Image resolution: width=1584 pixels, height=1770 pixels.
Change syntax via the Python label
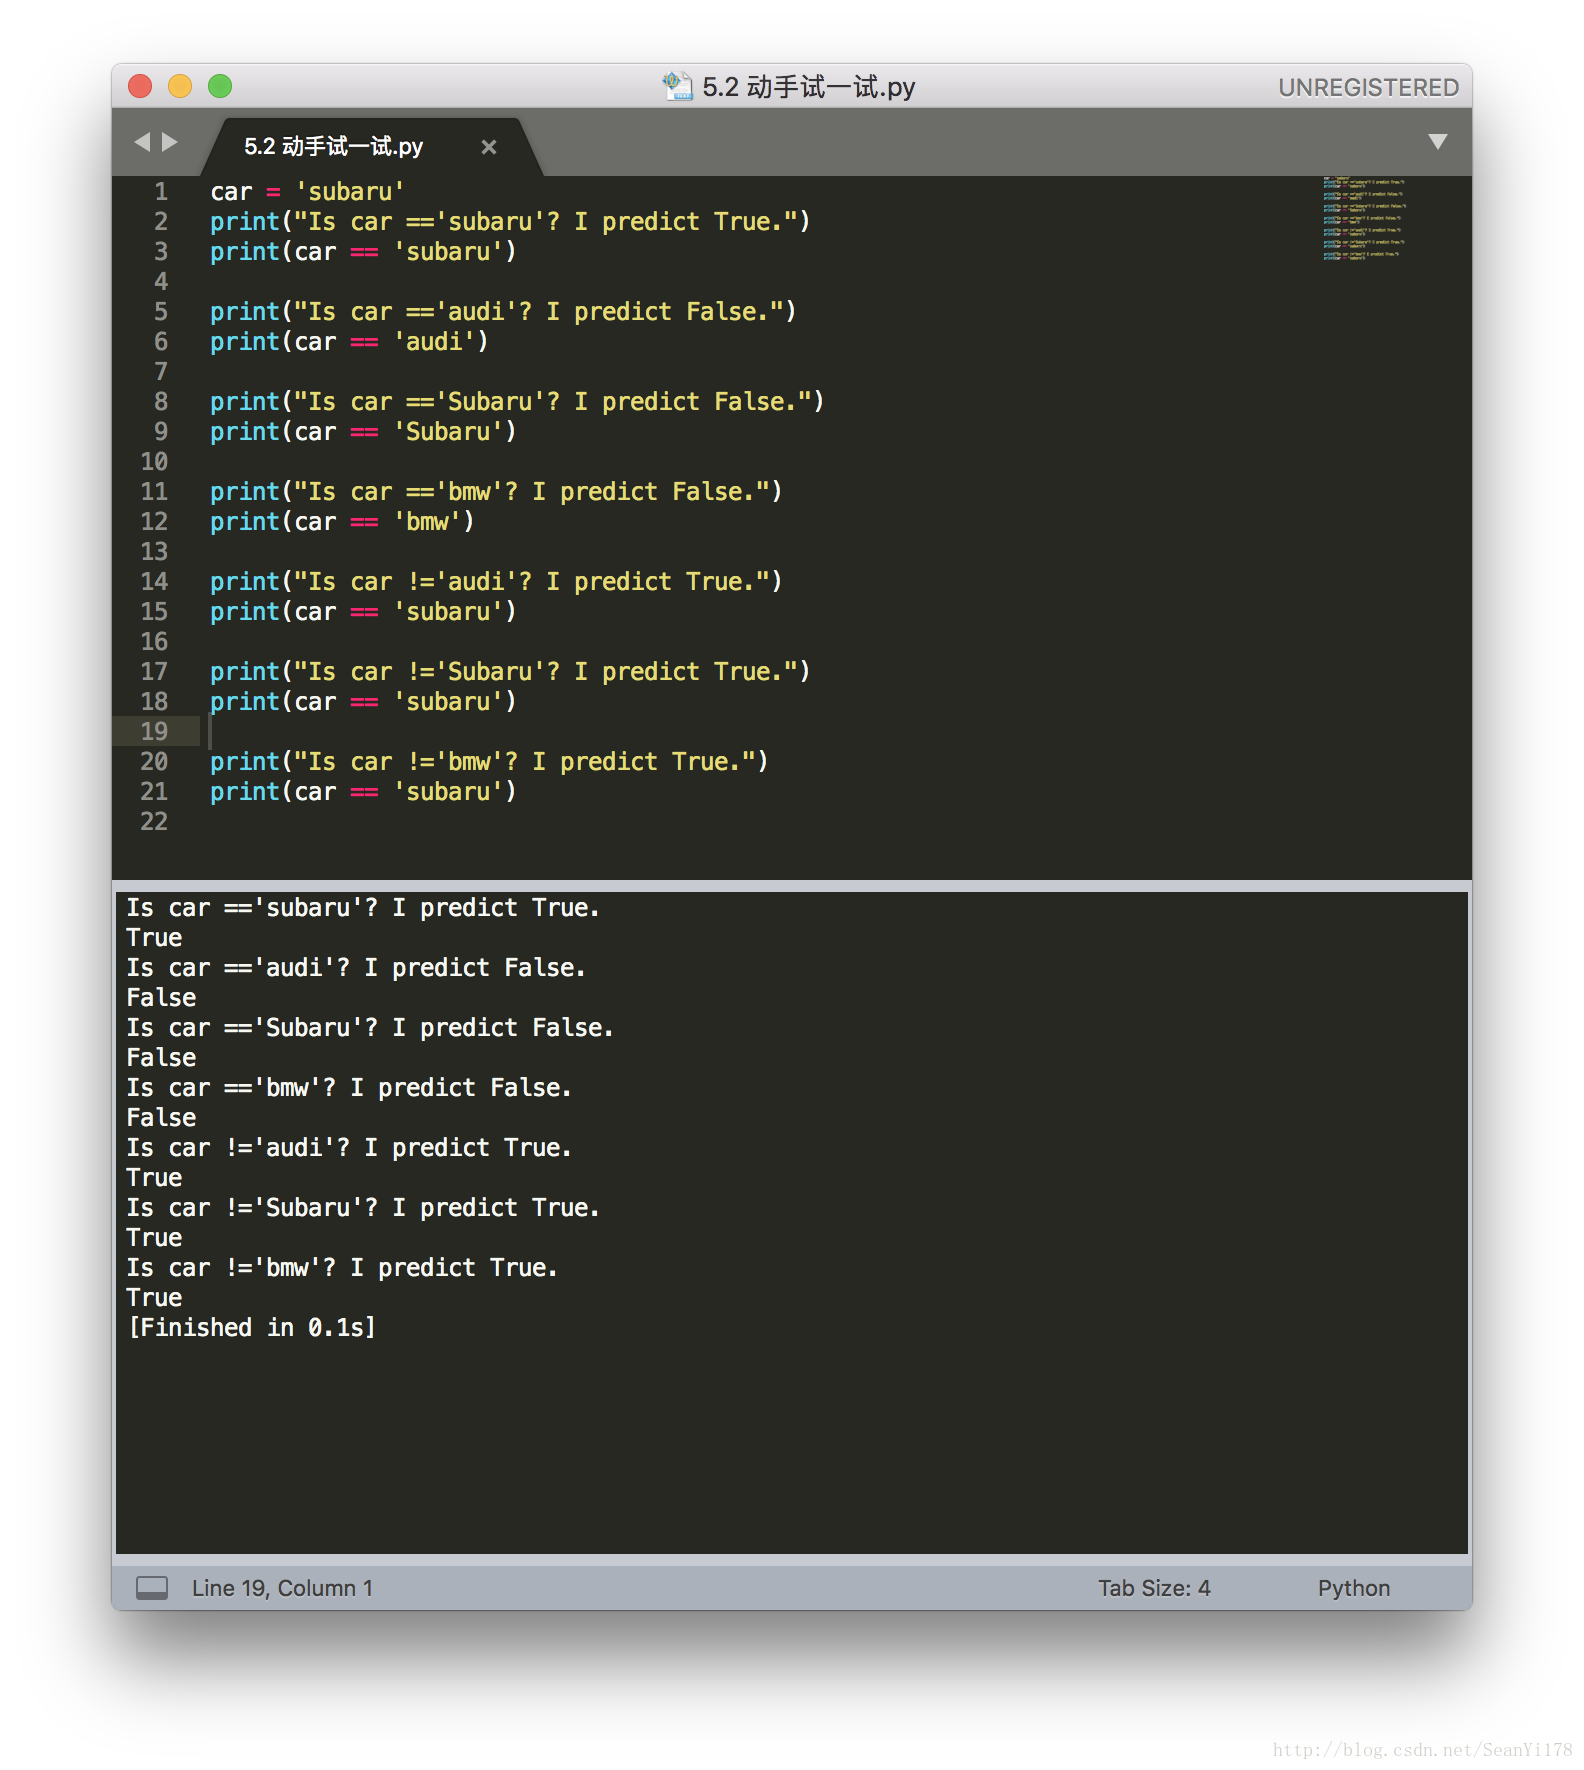pos(1353,1588)
